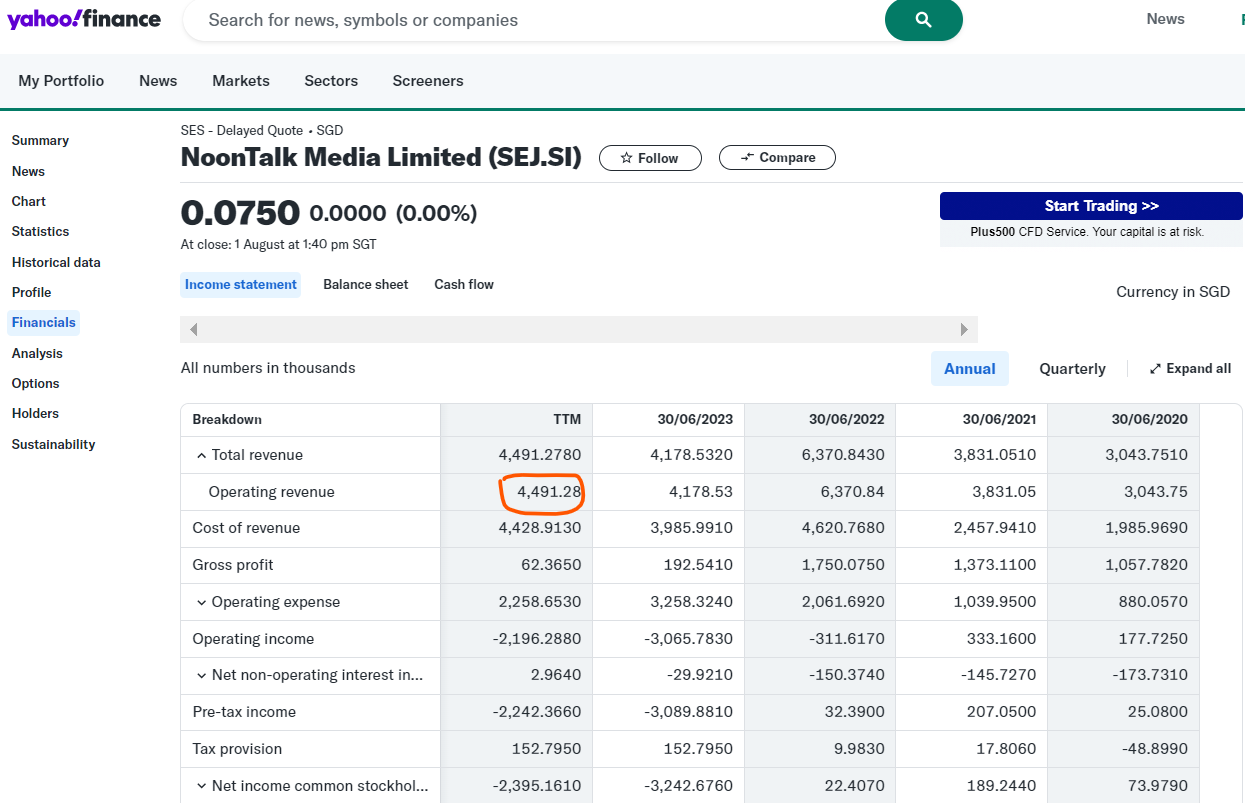Image resolution: width=1245 pixels, height=803 pixels.
Task: Click Total revenue 2022 value 6,370.8430
Action: tap(843, 455)
